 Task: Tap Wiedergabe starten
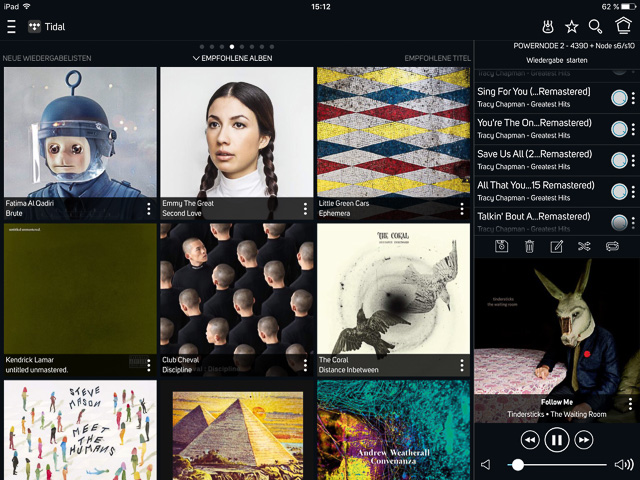tap(557, 60)
